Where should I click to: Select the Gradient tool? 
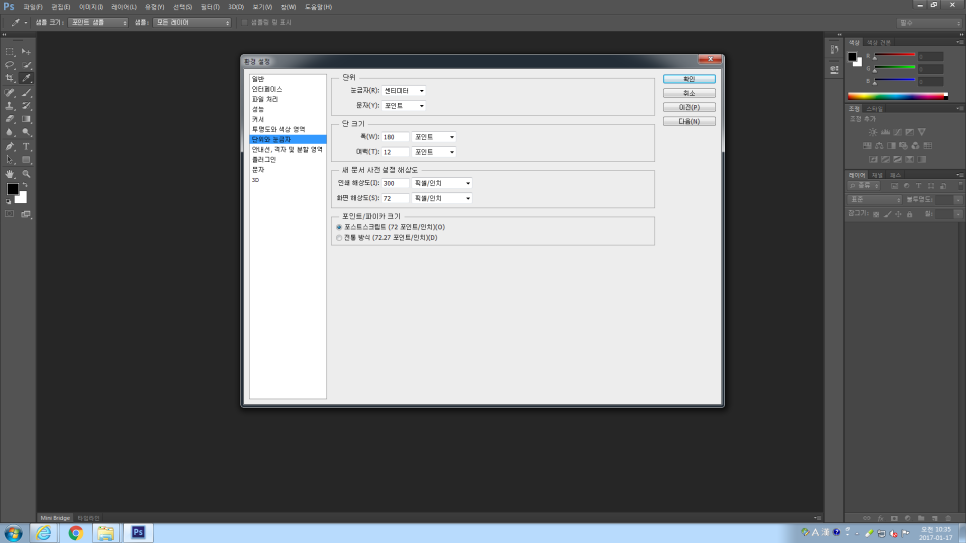tap(26, 119)
